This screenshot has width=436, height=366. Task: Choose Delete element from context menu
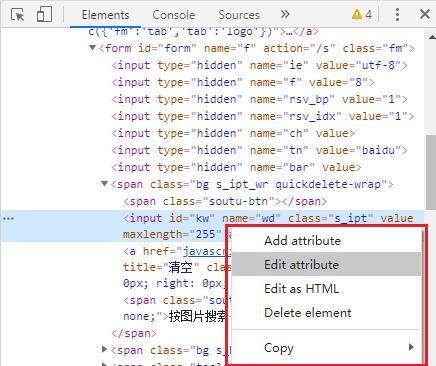click(x=327, y=313)
